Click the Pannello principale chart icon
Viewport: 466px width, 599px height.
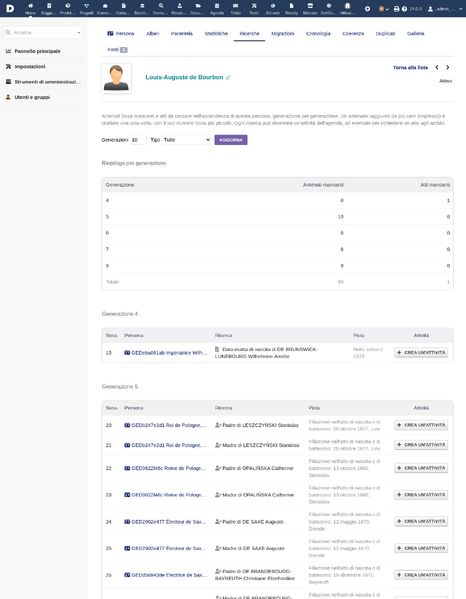coord(8,51)
